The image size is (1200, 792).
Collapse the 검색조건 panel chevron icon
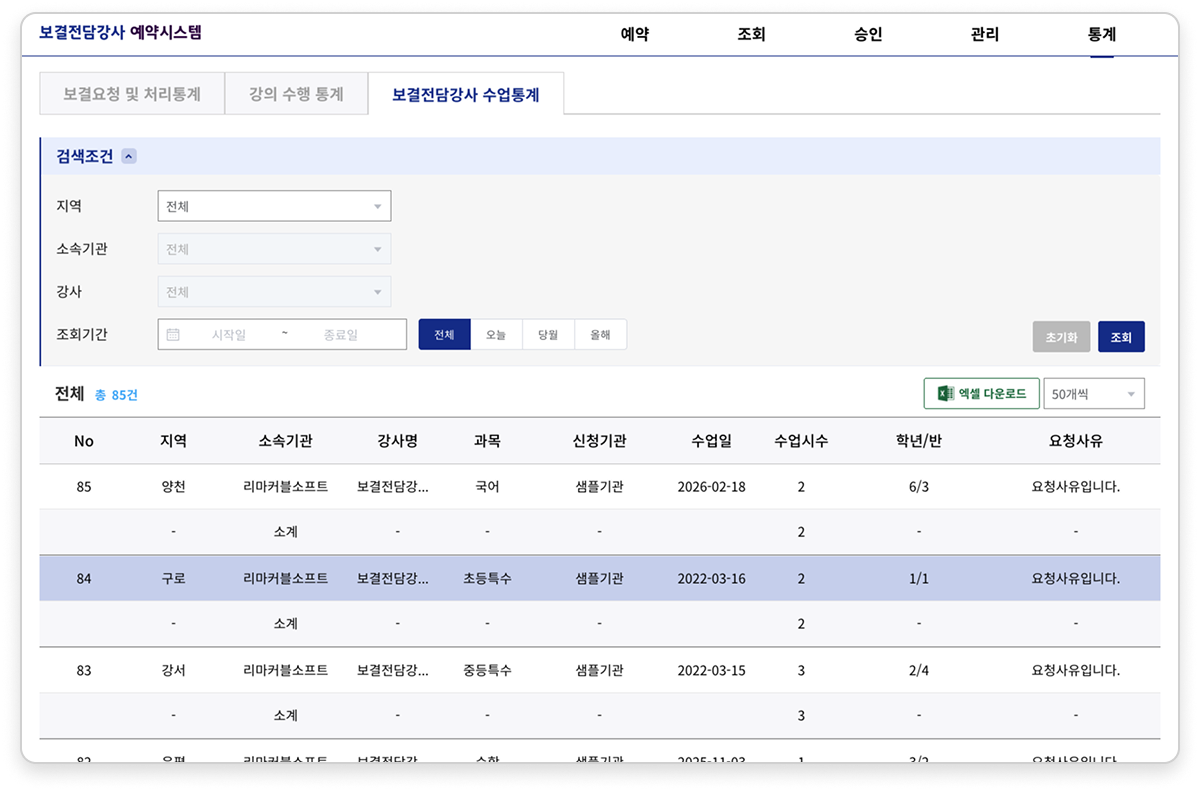(x=129, y=156)
